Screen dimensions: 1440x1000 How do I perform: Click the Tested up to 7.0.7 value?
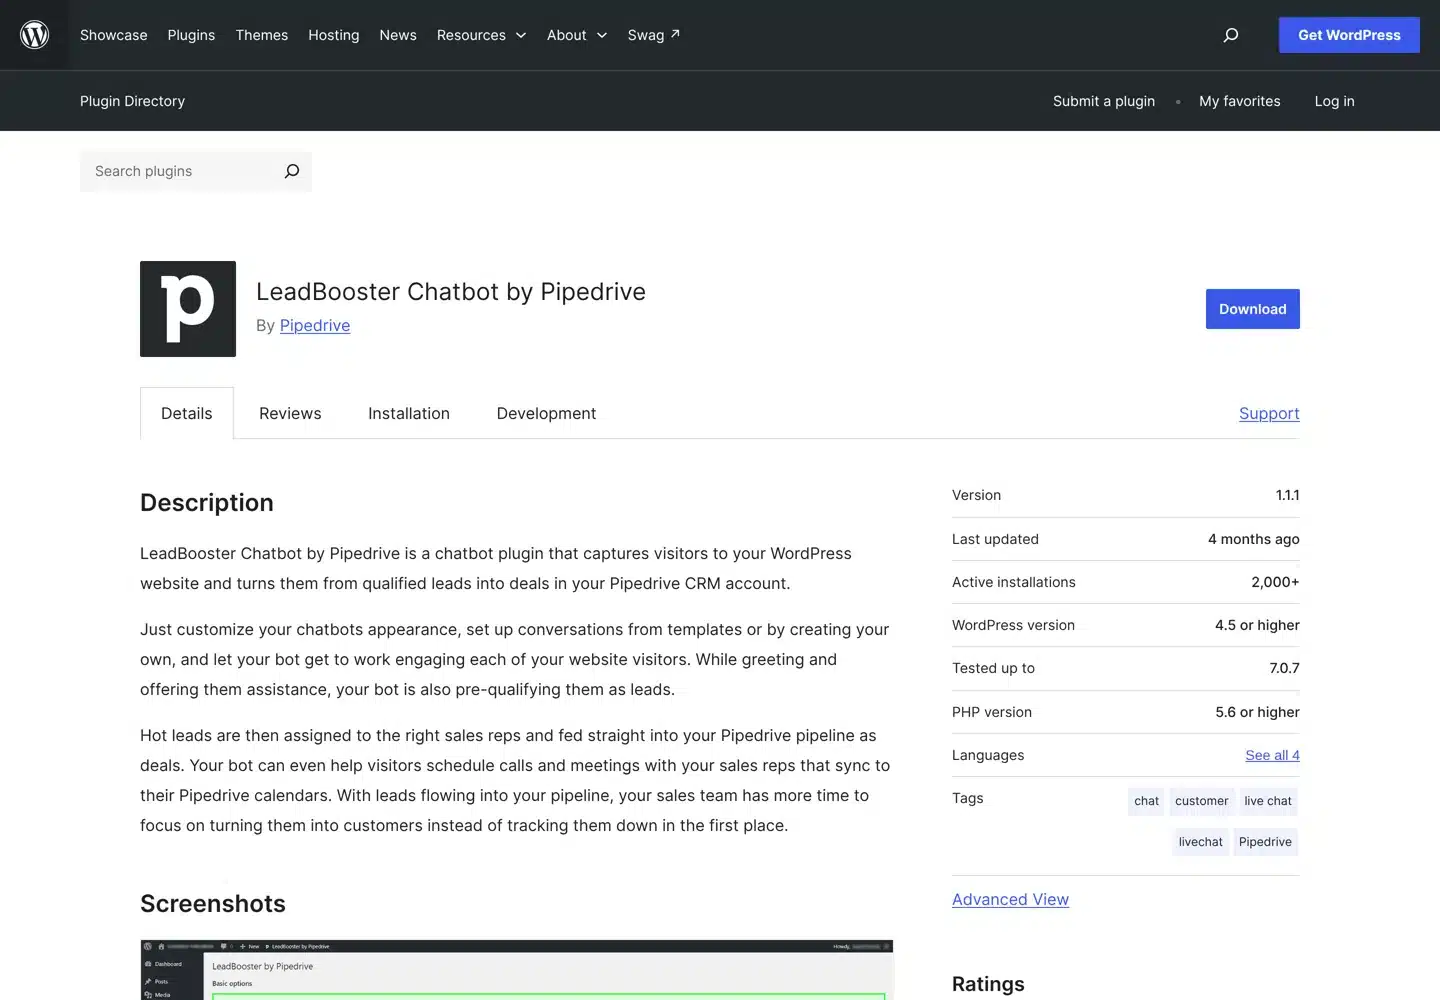(1284, 668)
